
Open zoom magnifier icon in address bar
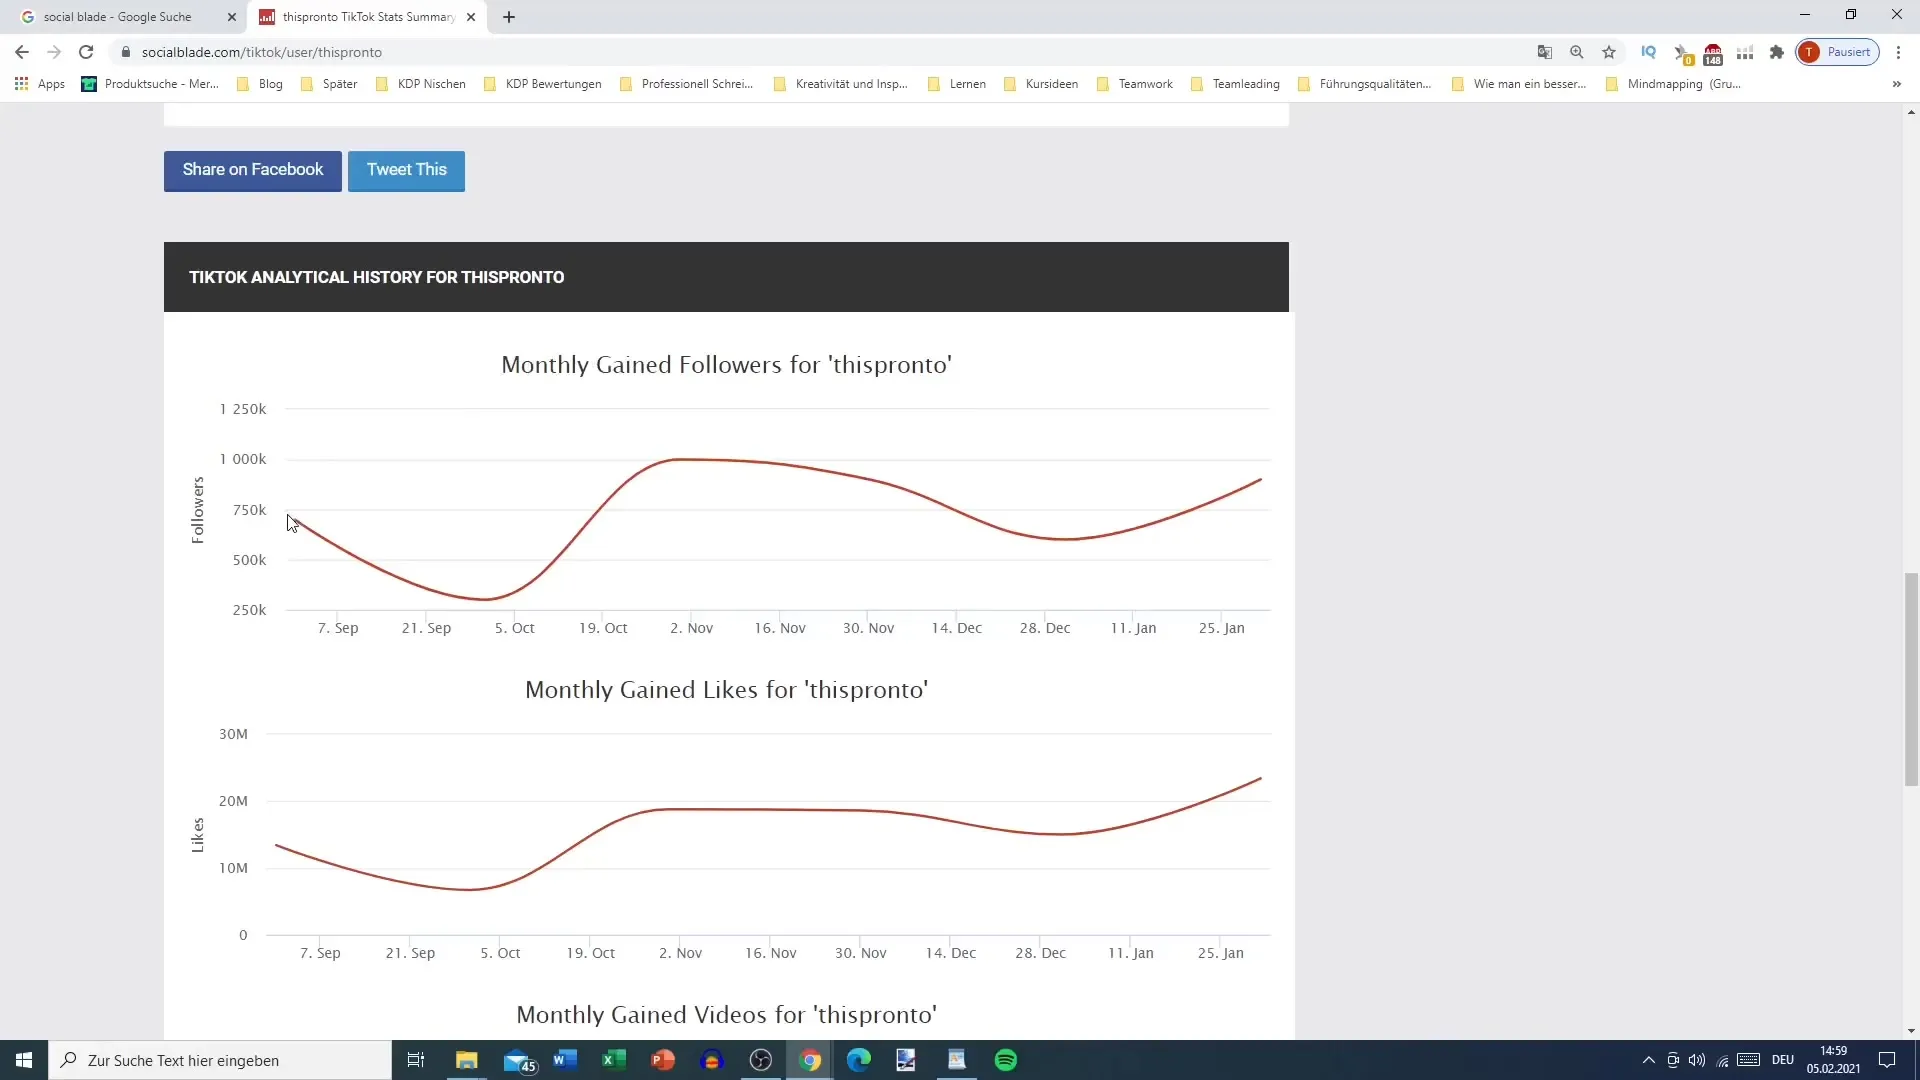(x=1577, y=52)
